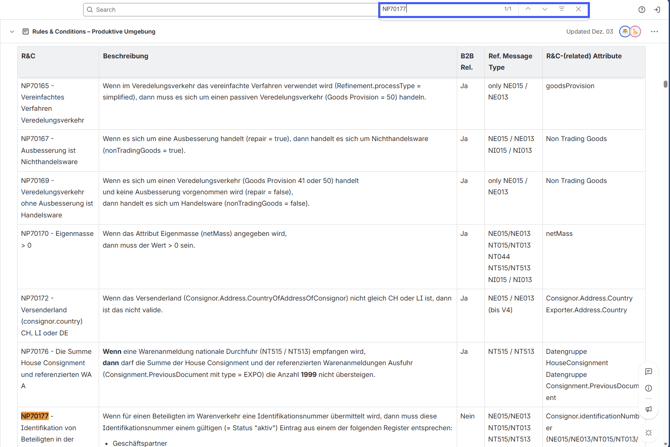This screenshot has width=670, height=447.
Task: Click the second editor avatar
Action: point(635,32)
